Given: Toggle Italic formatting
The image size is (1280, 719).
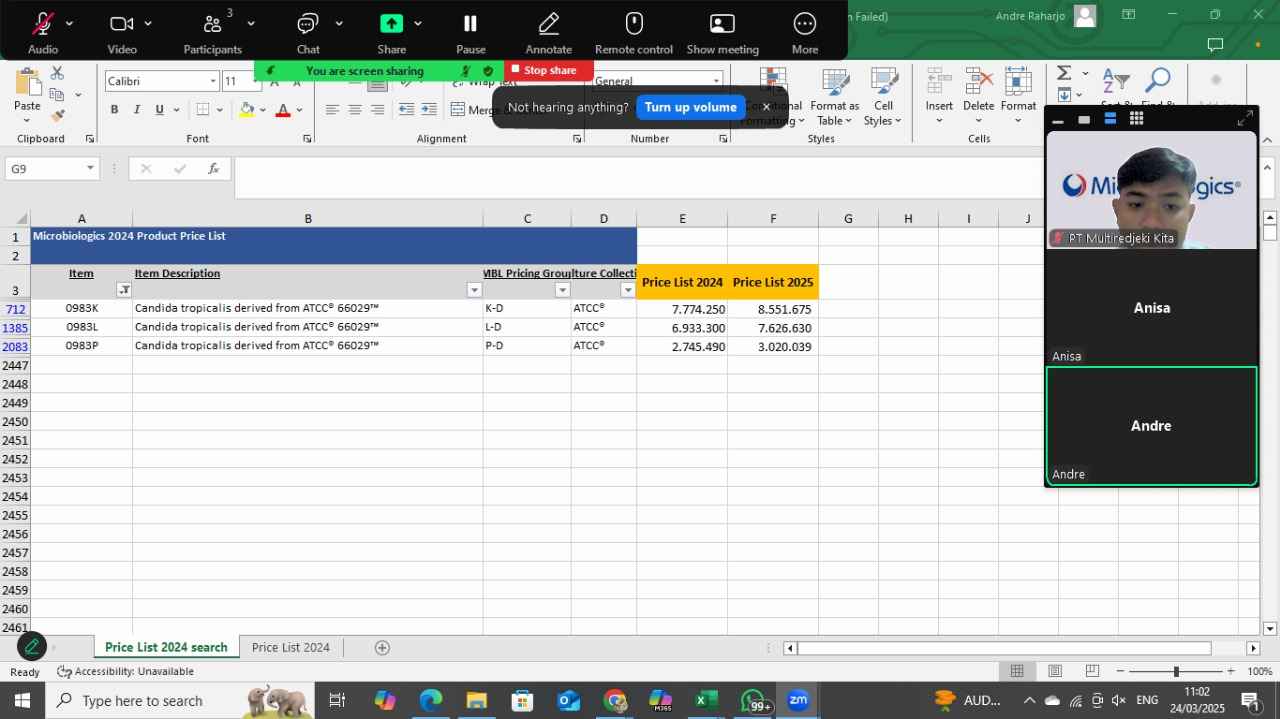Looking at the screenshot, I should click(137, 110).
